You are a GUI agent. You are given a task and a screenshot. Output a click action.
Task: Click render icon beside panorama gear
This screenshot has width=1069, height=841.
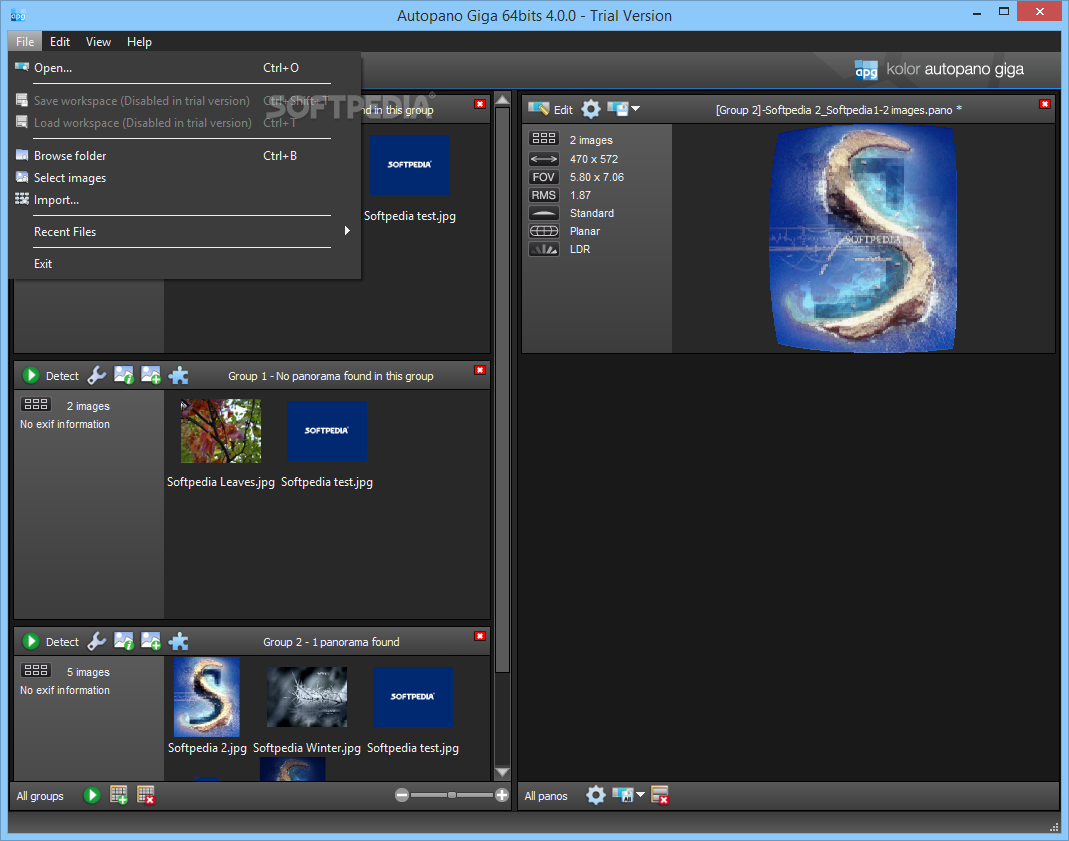618,109
